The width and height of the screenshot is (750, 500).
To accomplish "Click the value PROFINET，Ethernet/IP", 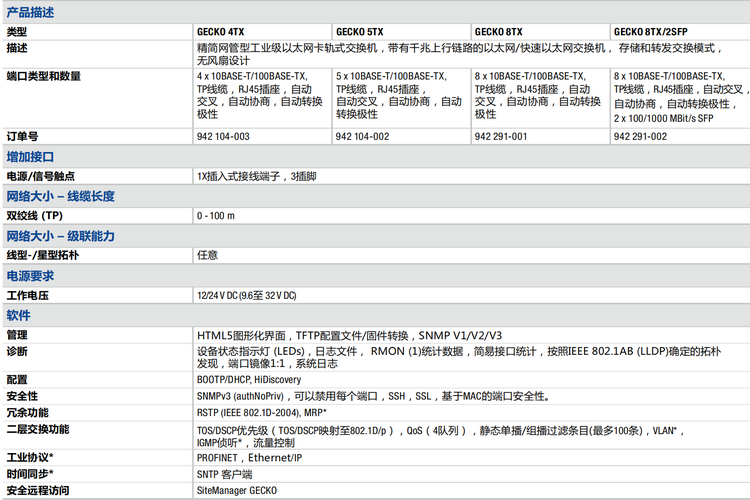I will pos(250,457).
